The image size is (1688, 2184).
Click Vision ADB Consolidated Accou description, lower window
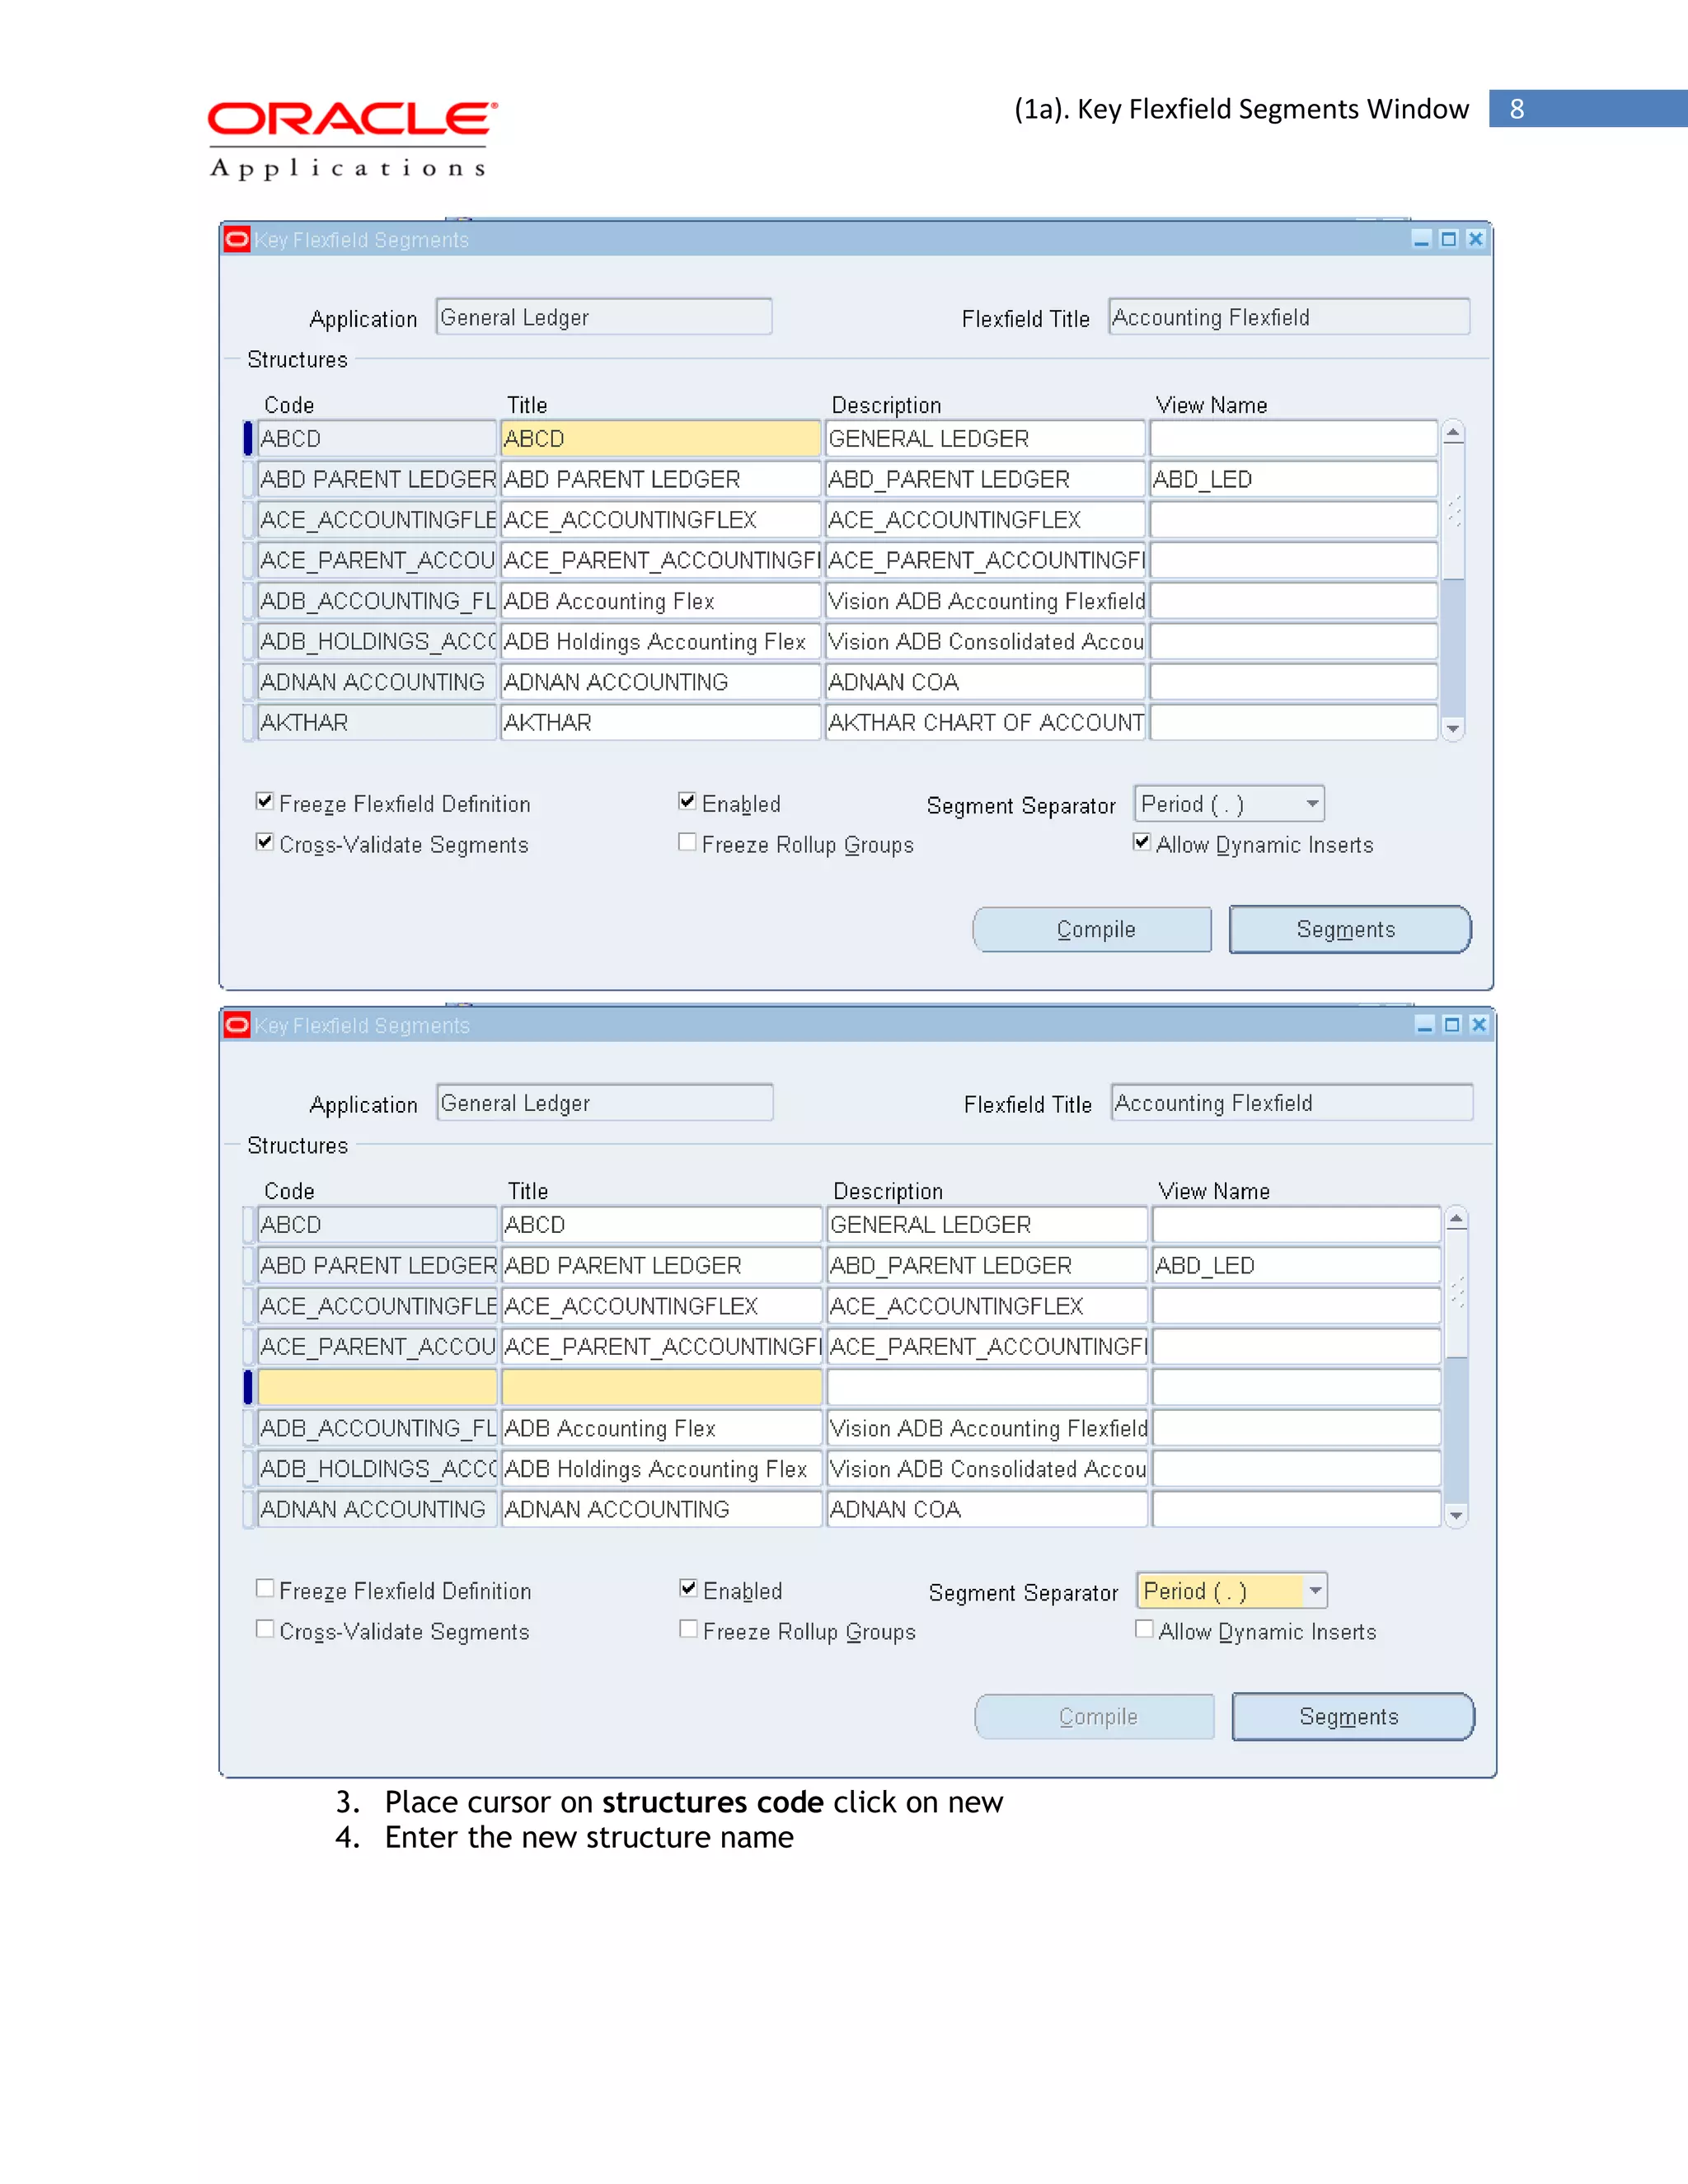click(x=987, y=1469)
